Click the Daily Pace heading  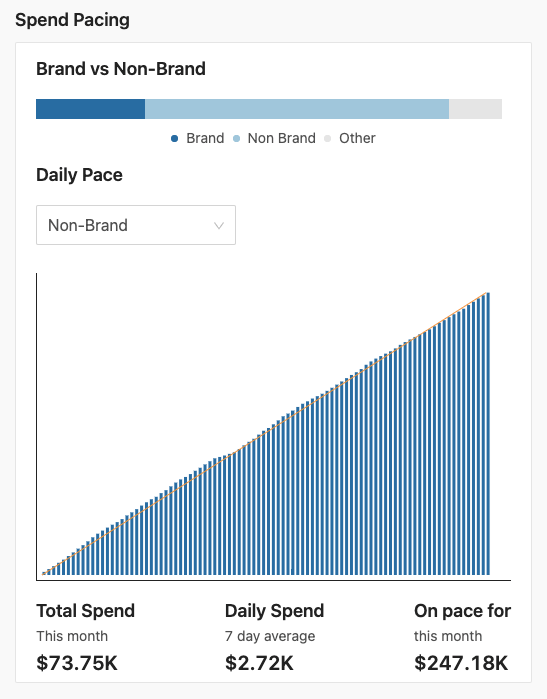79,175
